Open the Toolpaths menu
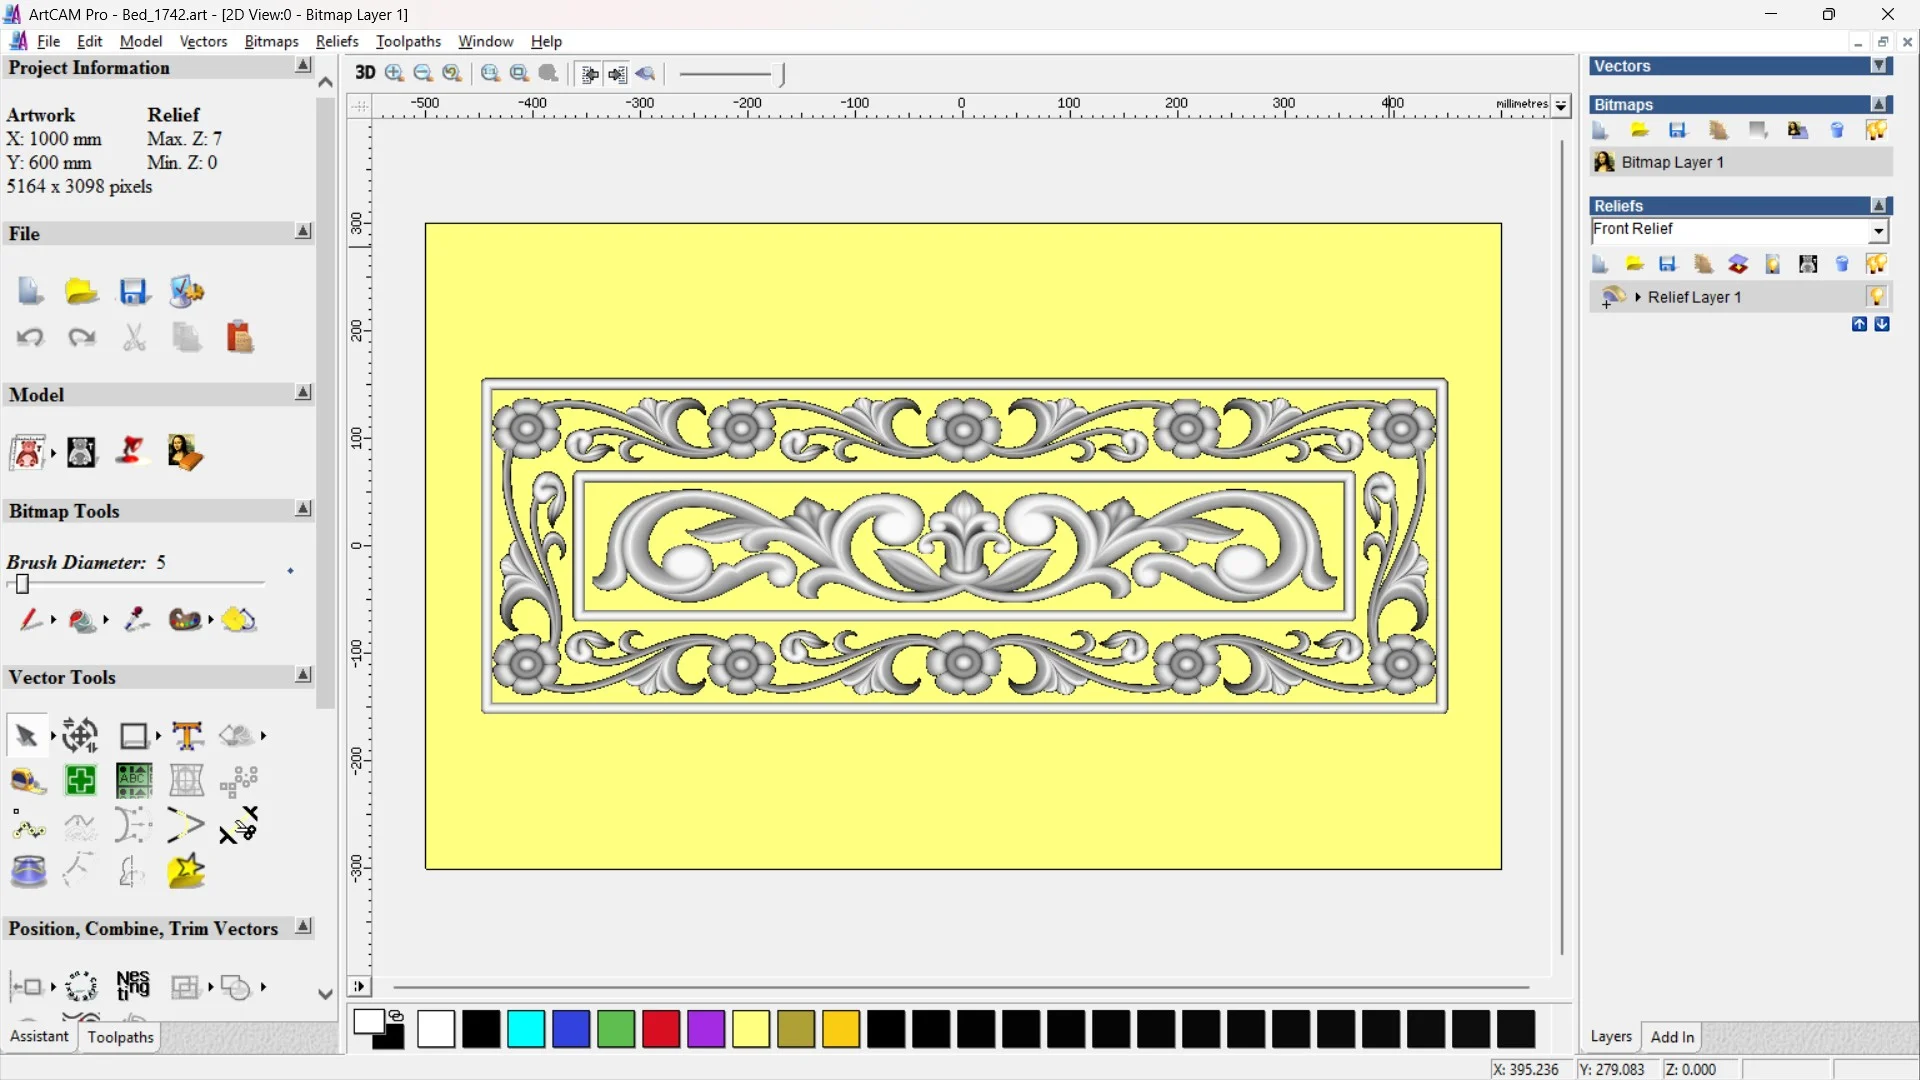Image resolution: width=1920 pixels, height=1080 pixels. click(408, 41)
